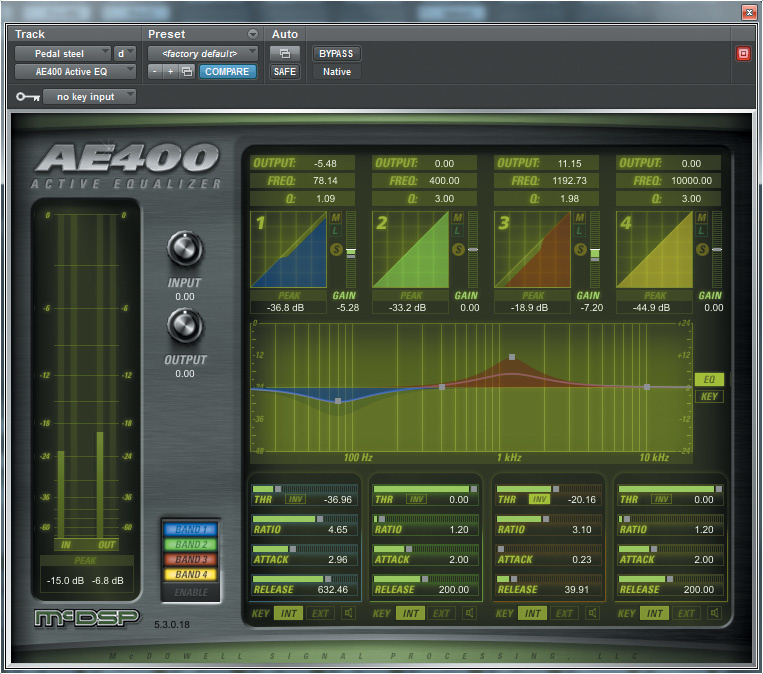Set band 2 key to EXT

[x=441, y=613]
